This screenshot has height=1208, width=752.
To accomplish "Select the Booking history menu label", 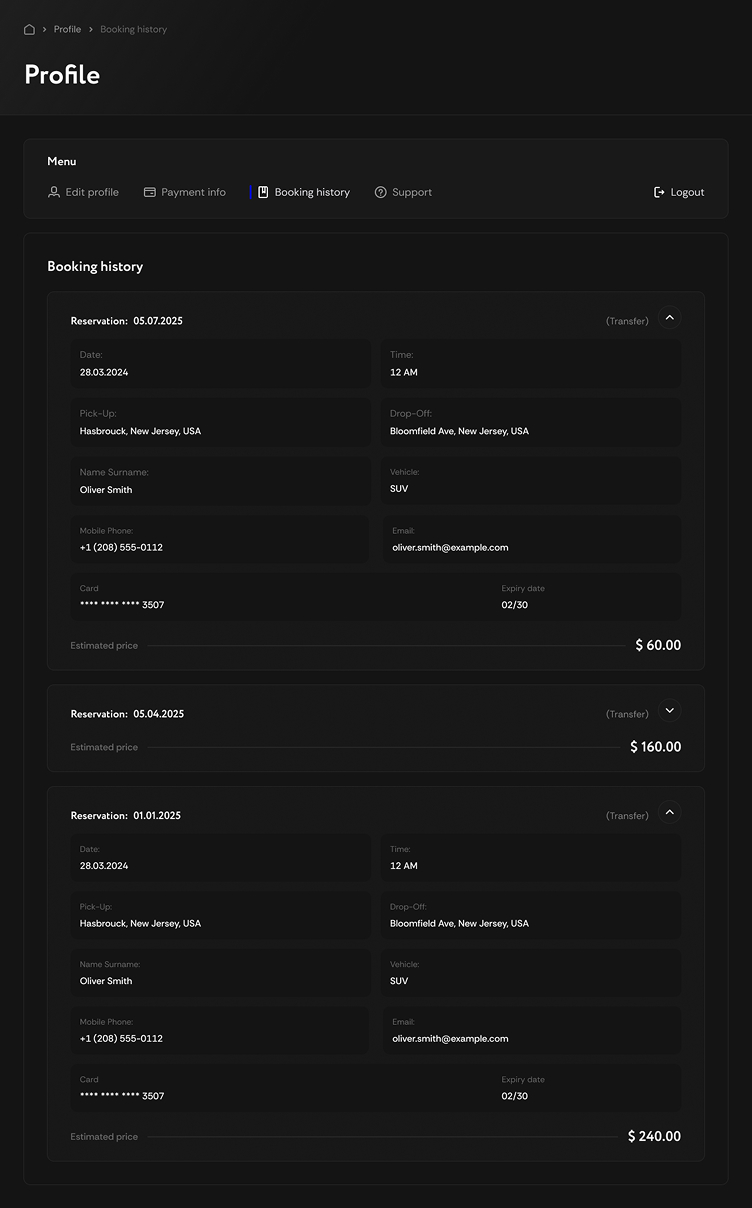I will pos(312,192).
